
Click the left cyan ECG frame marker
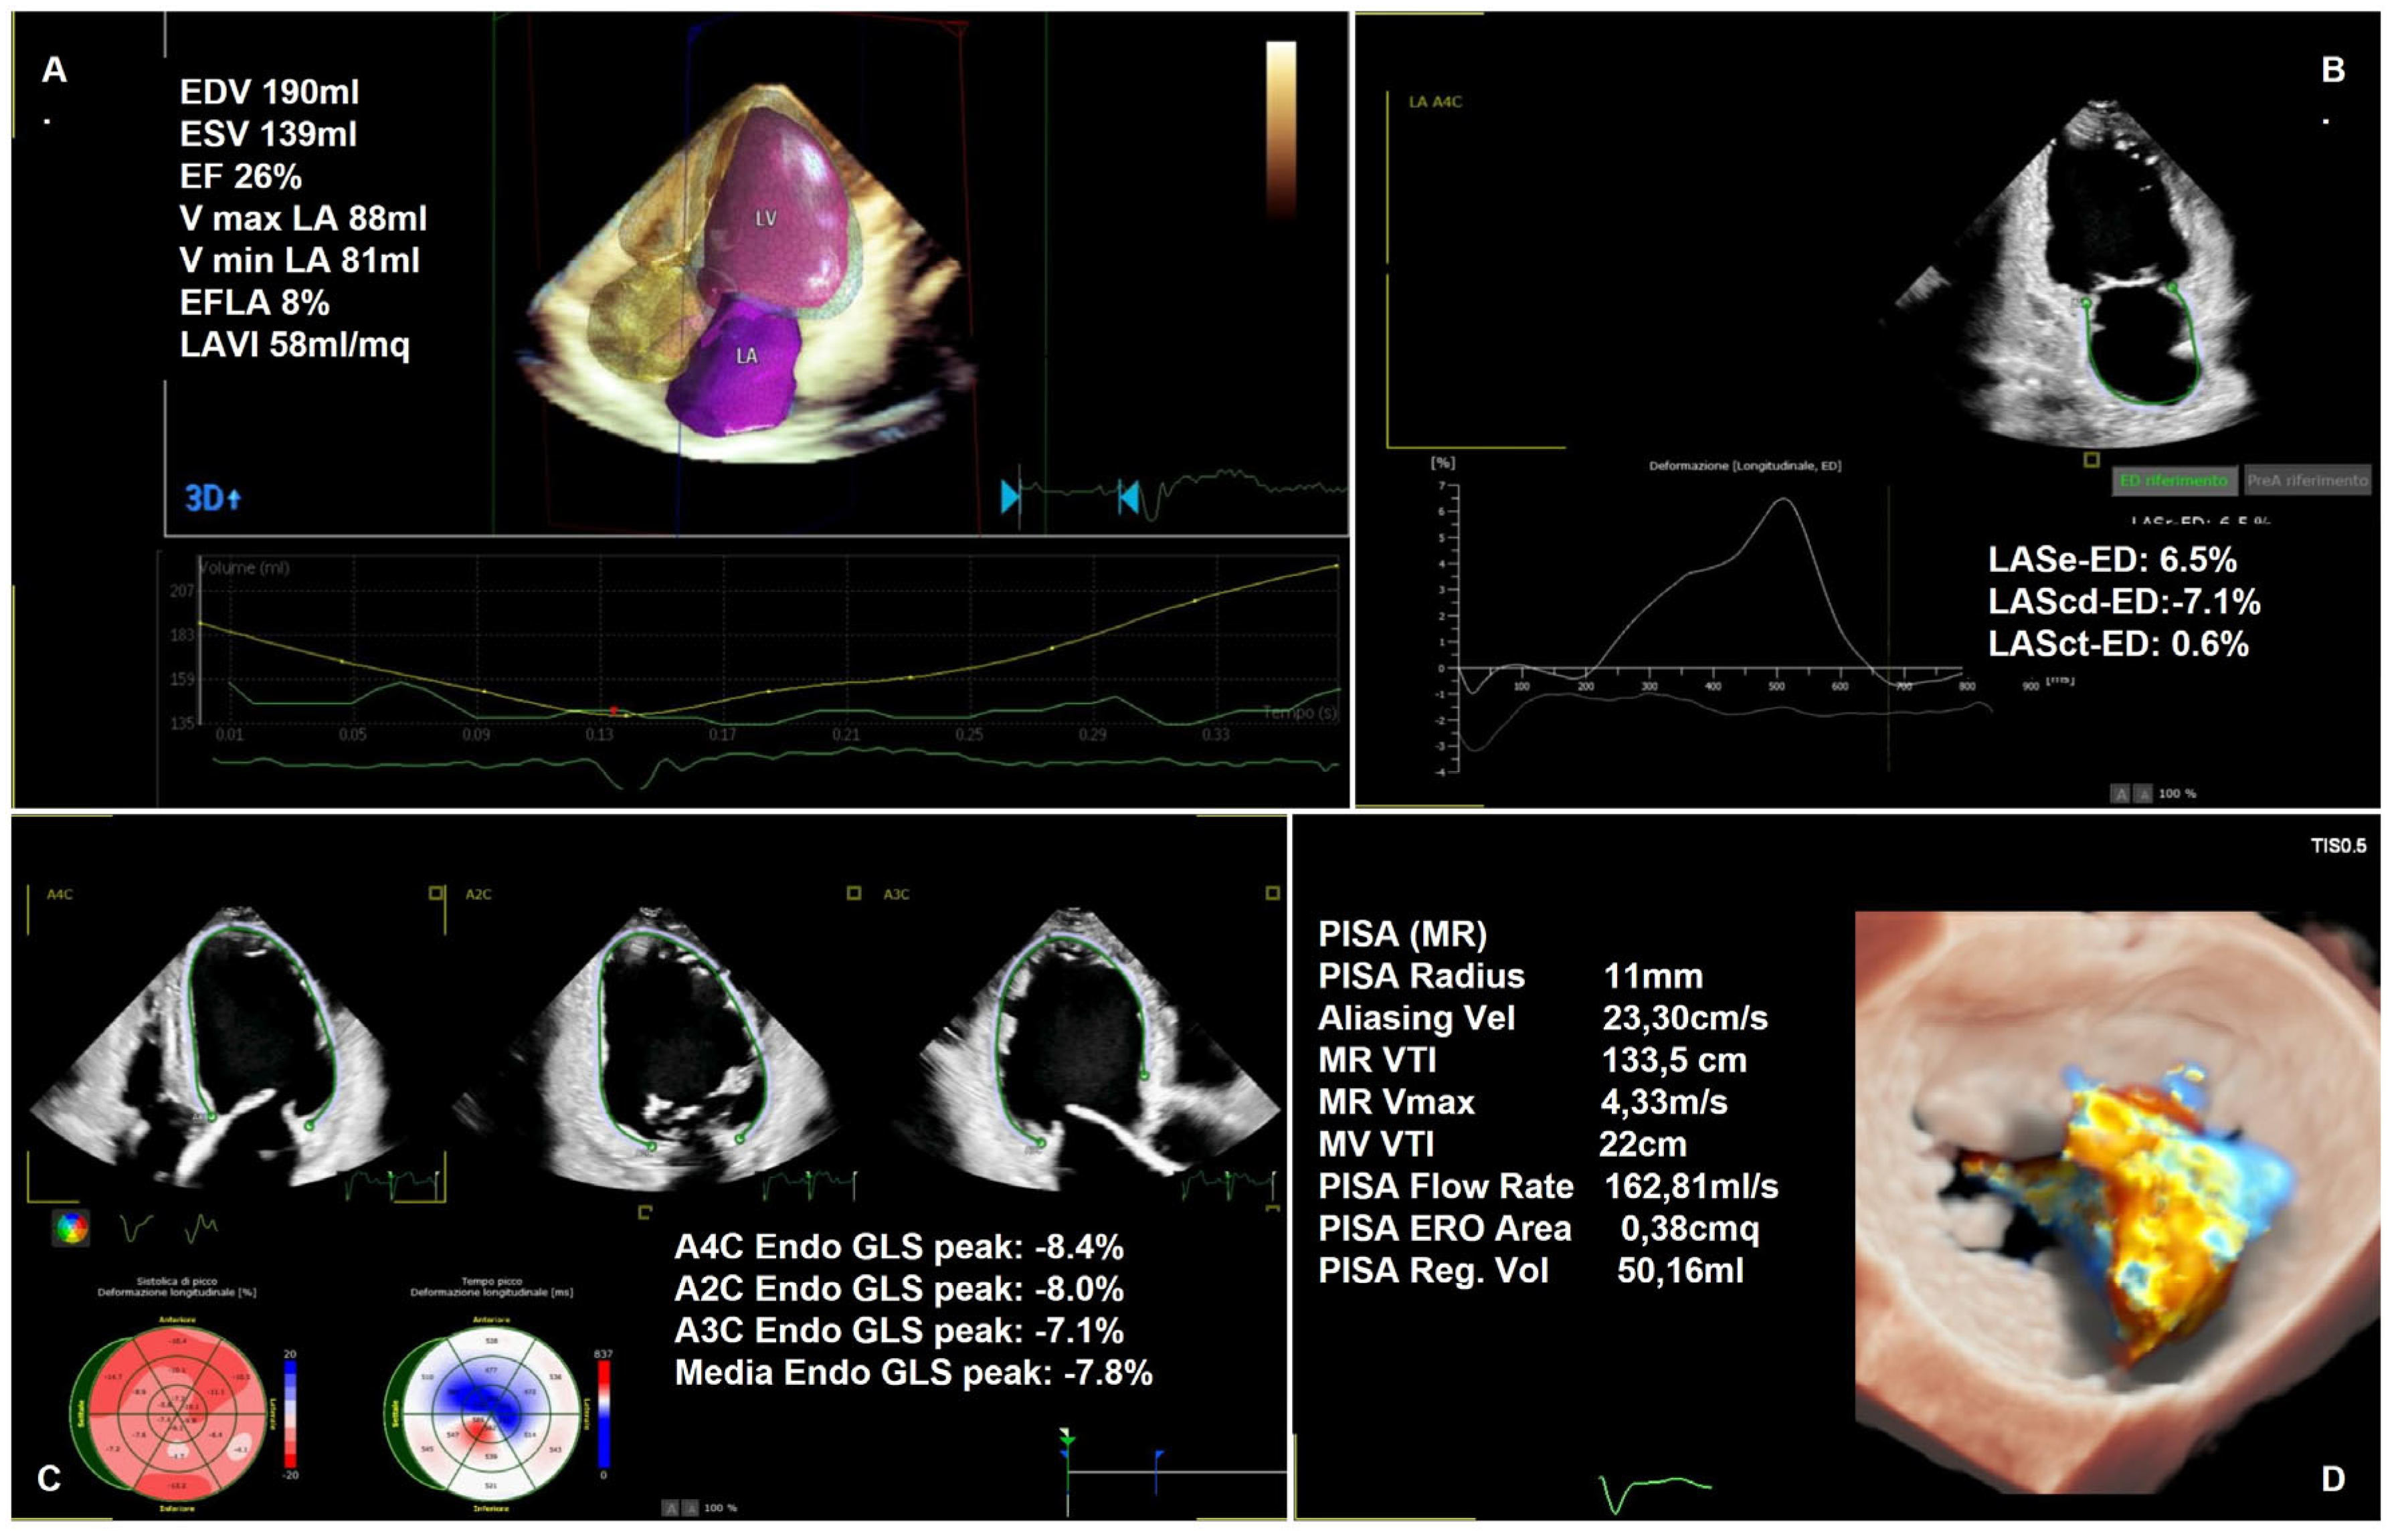click(1010, 496)
